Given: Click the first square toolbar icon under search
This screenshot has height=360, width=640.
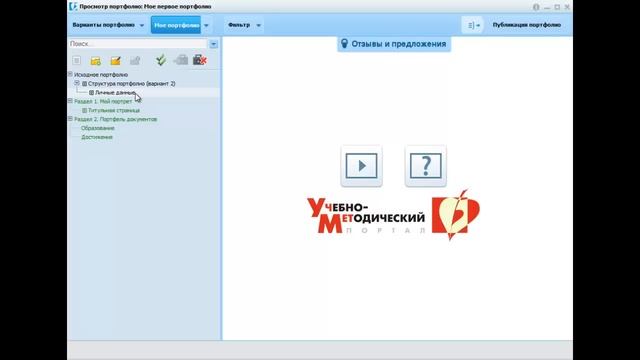Looking at the screenshot, I should pyautogui.click(x=76, y=60).
